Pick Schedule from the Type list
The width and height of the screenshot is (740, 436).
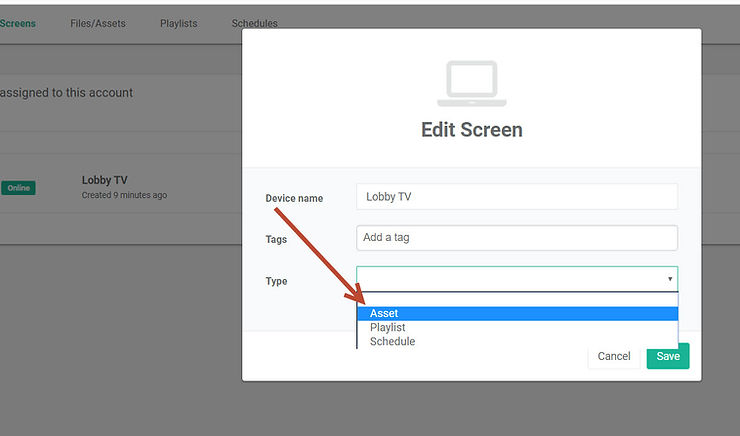(x=518, y=341)
